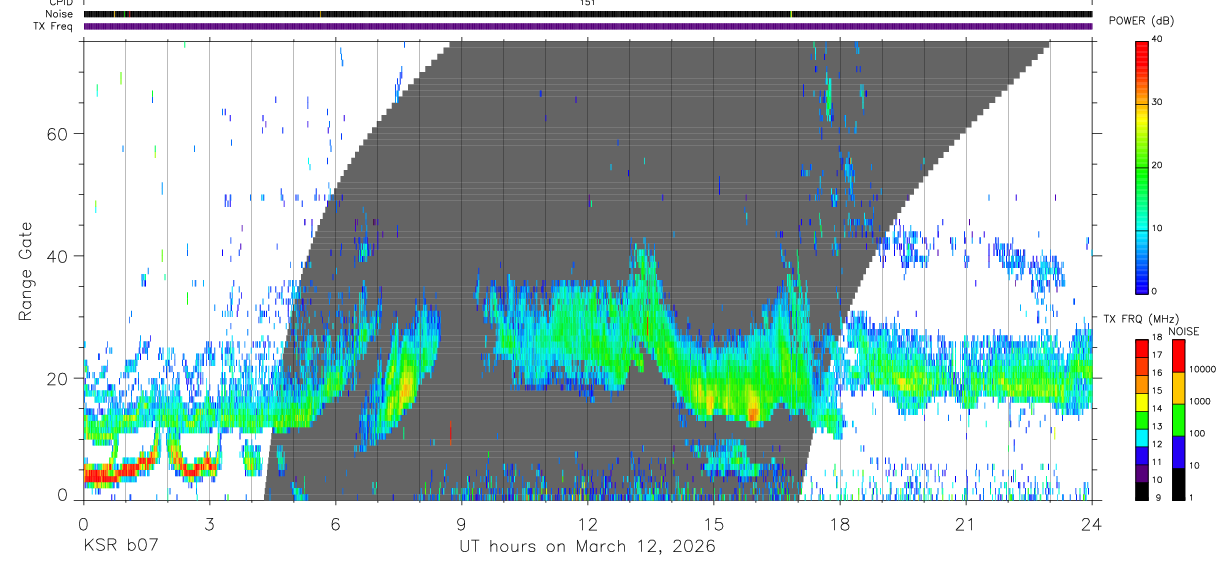Screen dimensions: 1228x567
Task: Click hour 9 on the UT time axis
Action: (461, 522)
